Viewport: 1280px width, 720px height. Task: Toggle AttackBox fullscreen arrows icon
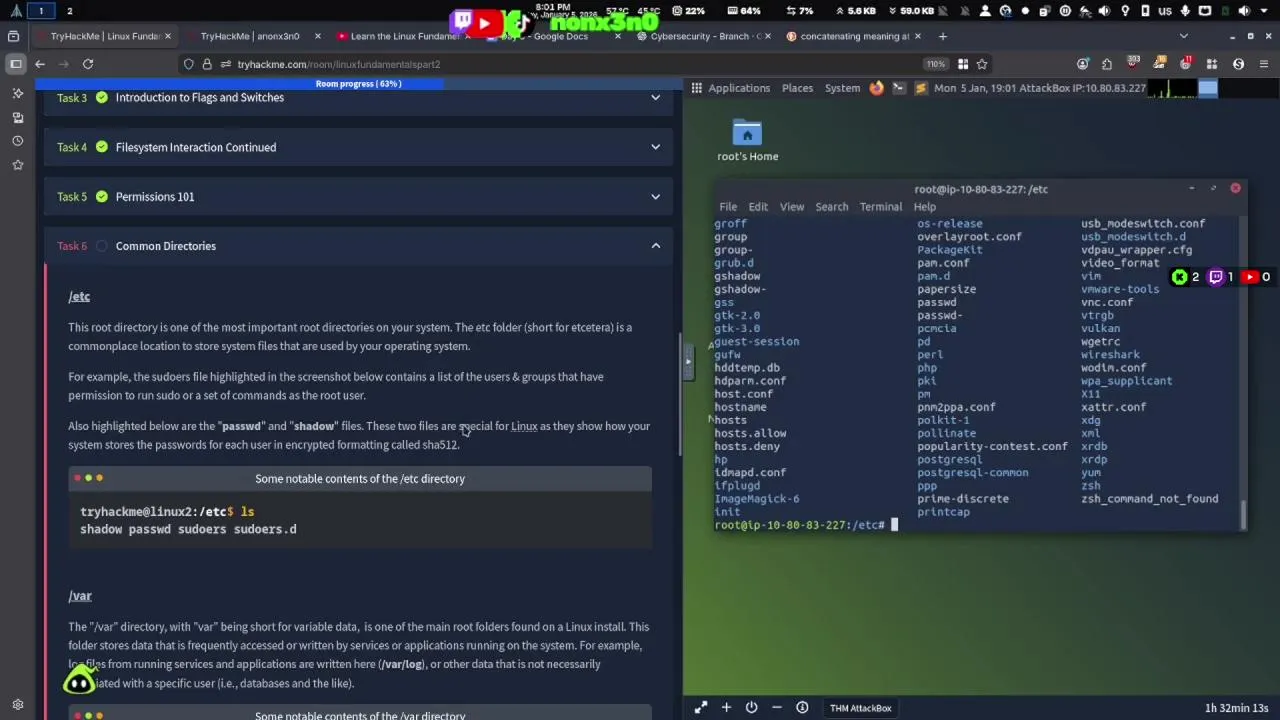click(x=701, y=708)
